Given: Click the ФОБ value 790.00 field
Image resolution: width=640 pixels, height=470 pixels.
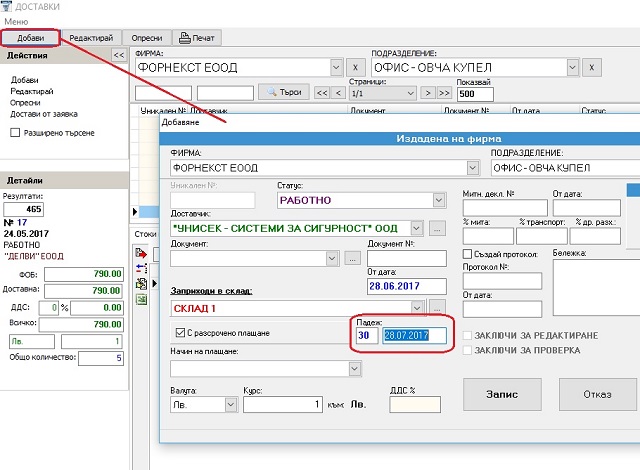Looking at the screenshot, I should 84,274.
